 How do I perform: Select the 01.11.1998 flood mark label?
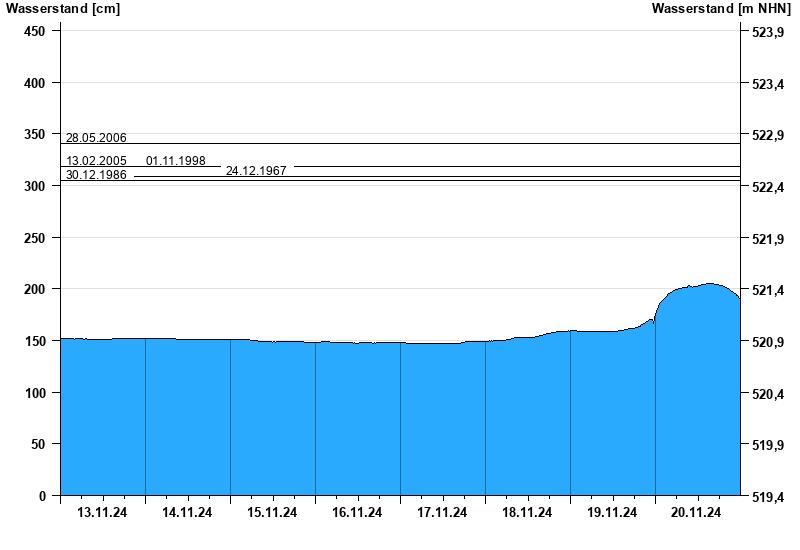pos(176,161)
